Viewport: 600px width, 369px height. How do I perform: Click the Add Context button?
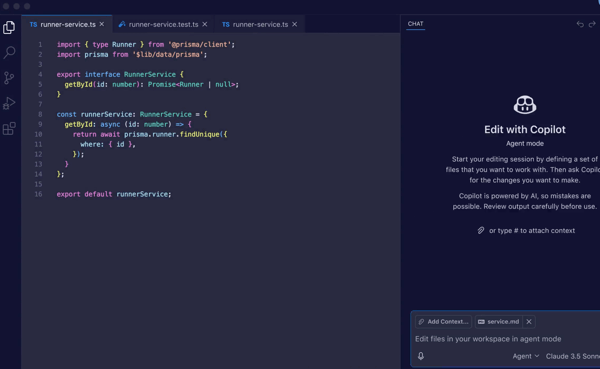pyautogui.click(x=443, y=322)
